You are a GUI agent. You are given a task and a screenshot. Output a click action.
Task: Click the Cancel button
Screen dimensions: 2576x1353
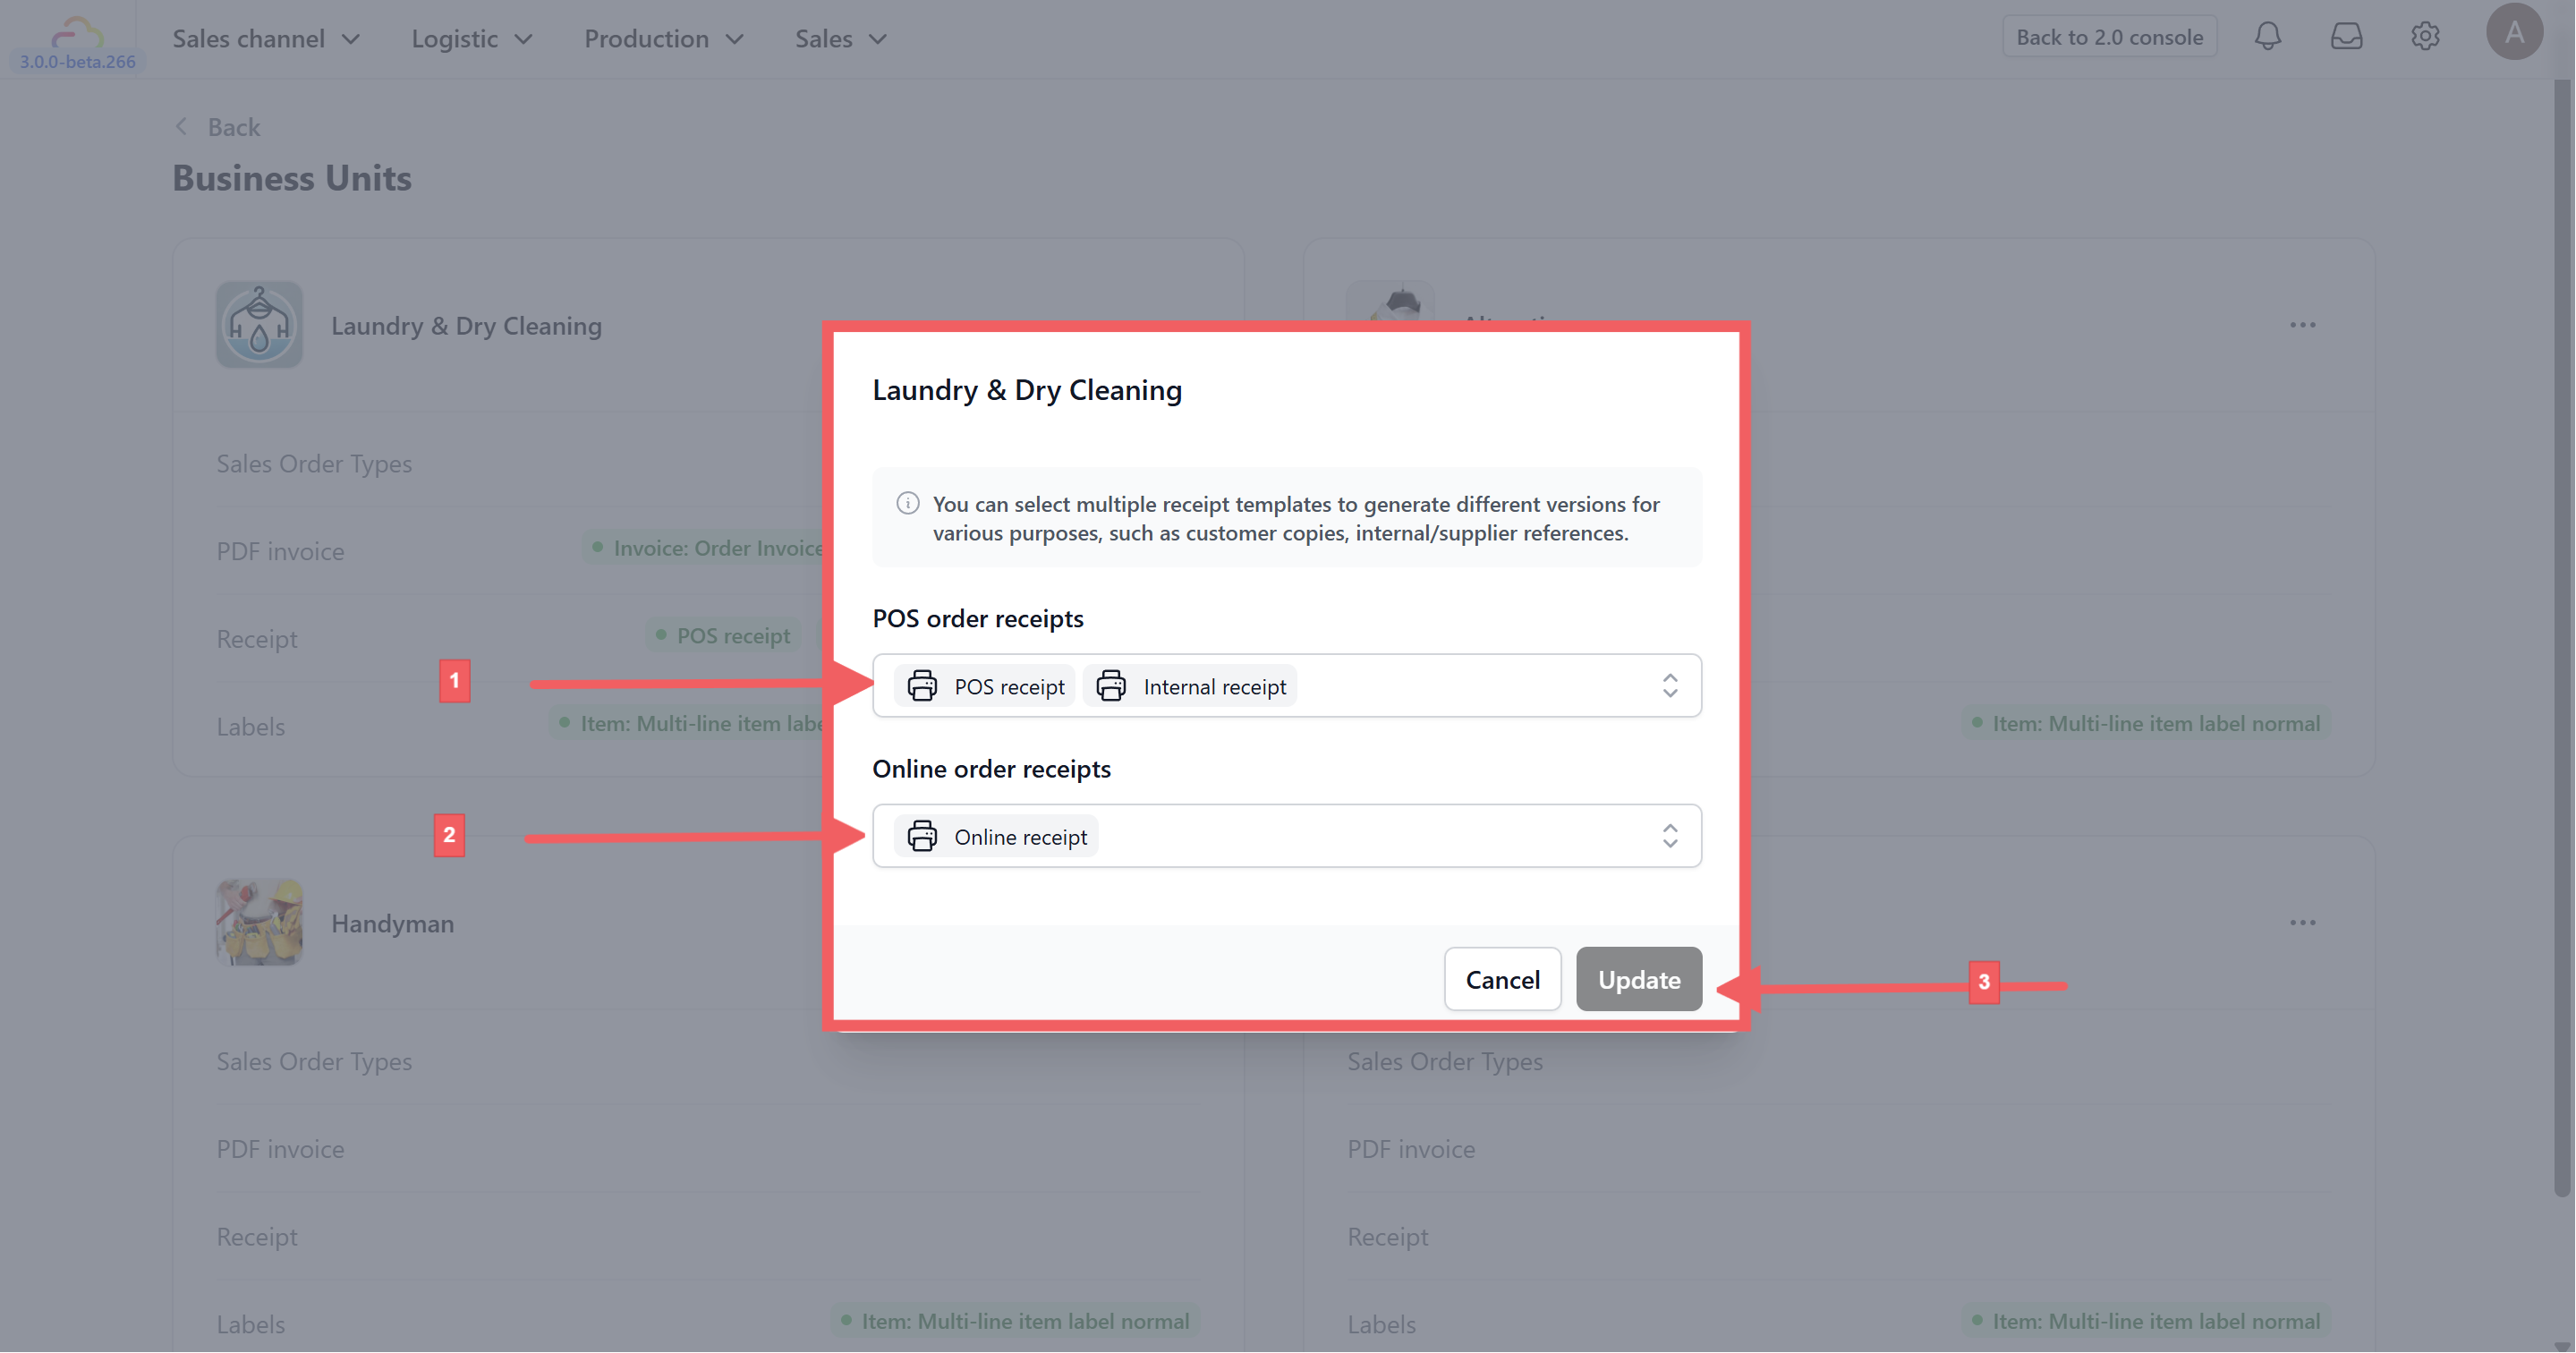(1502, 979)
